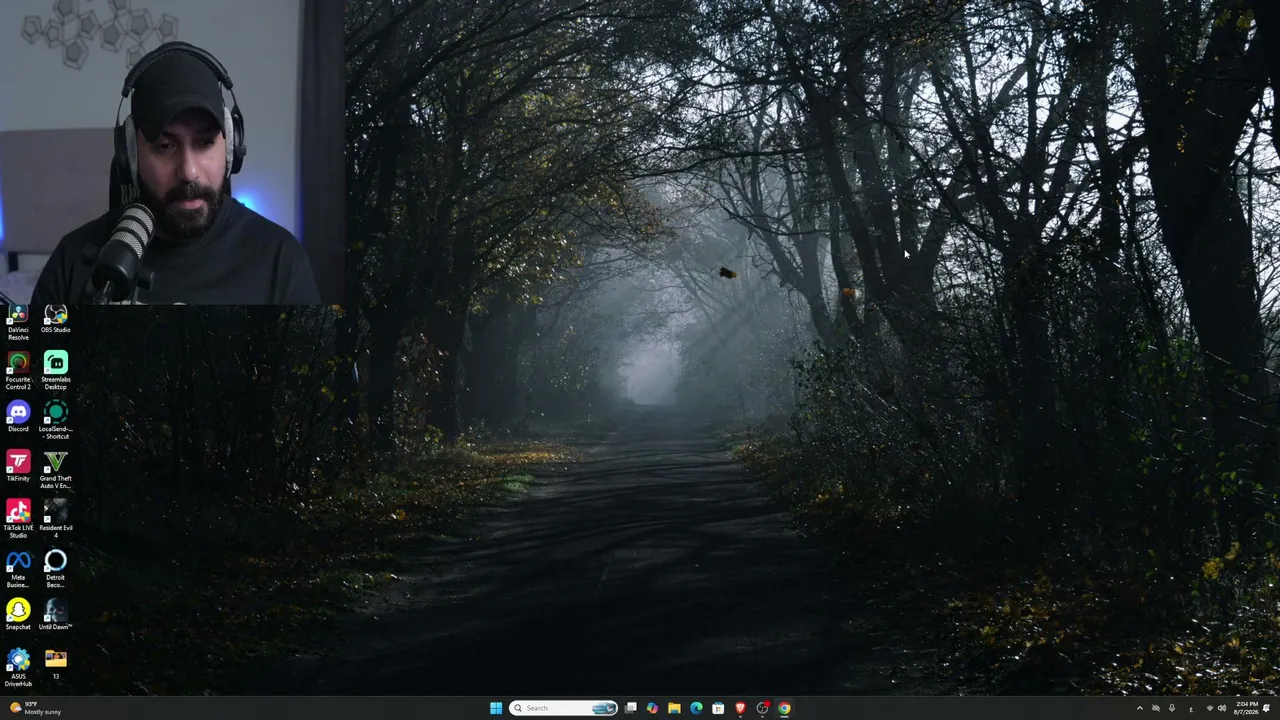The width and height of the screenshot is (1280, 720).
Task: Click the input language tray indicator
Action: [1191, 708]
